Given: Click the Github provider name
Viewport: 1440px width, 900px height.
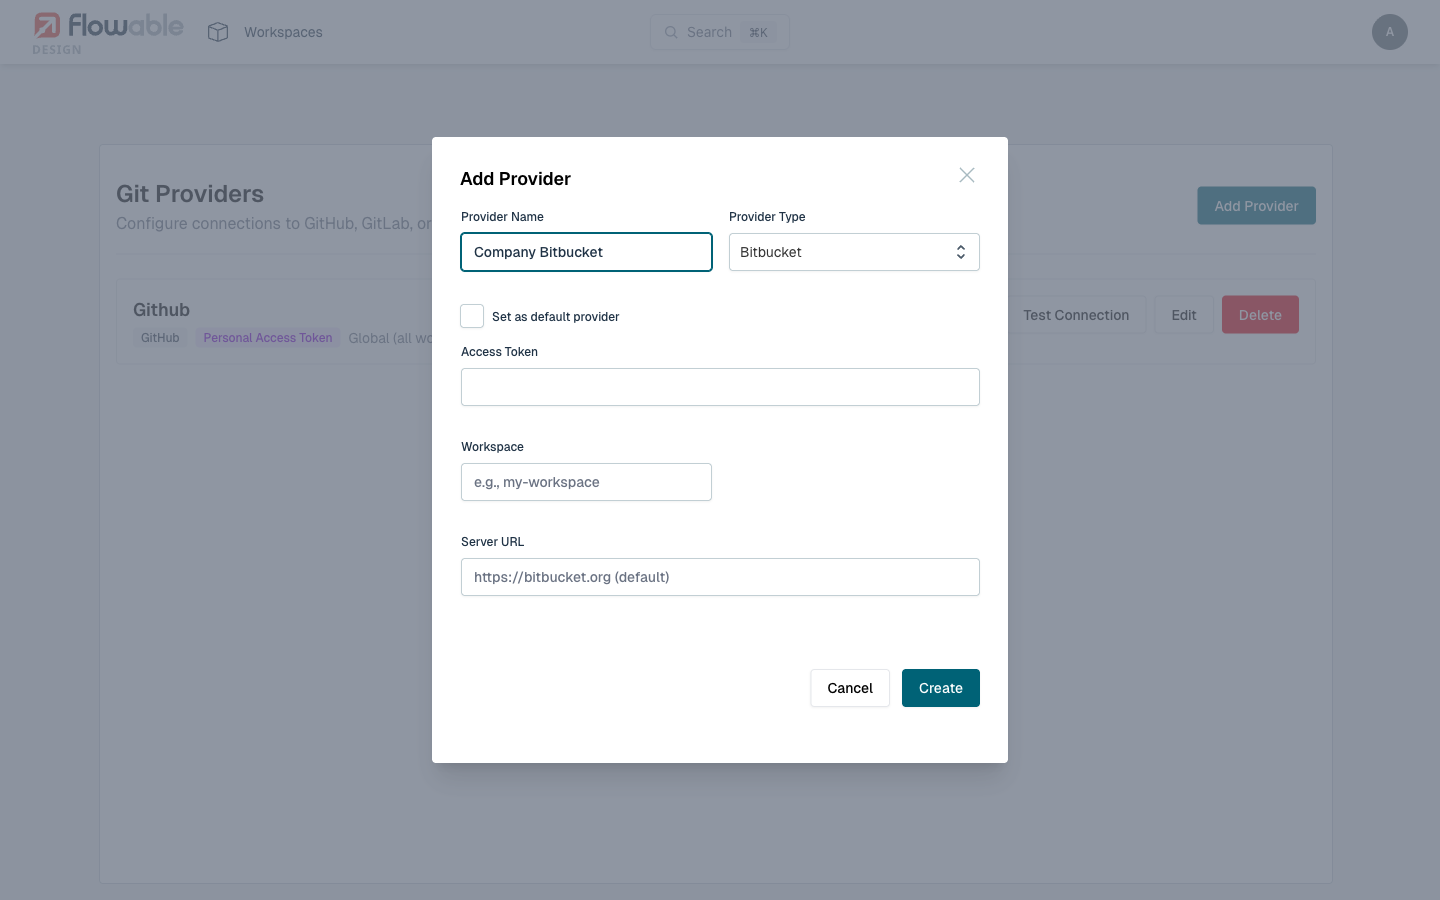Looking at the screenshot, I should click(x=161, y=310).
